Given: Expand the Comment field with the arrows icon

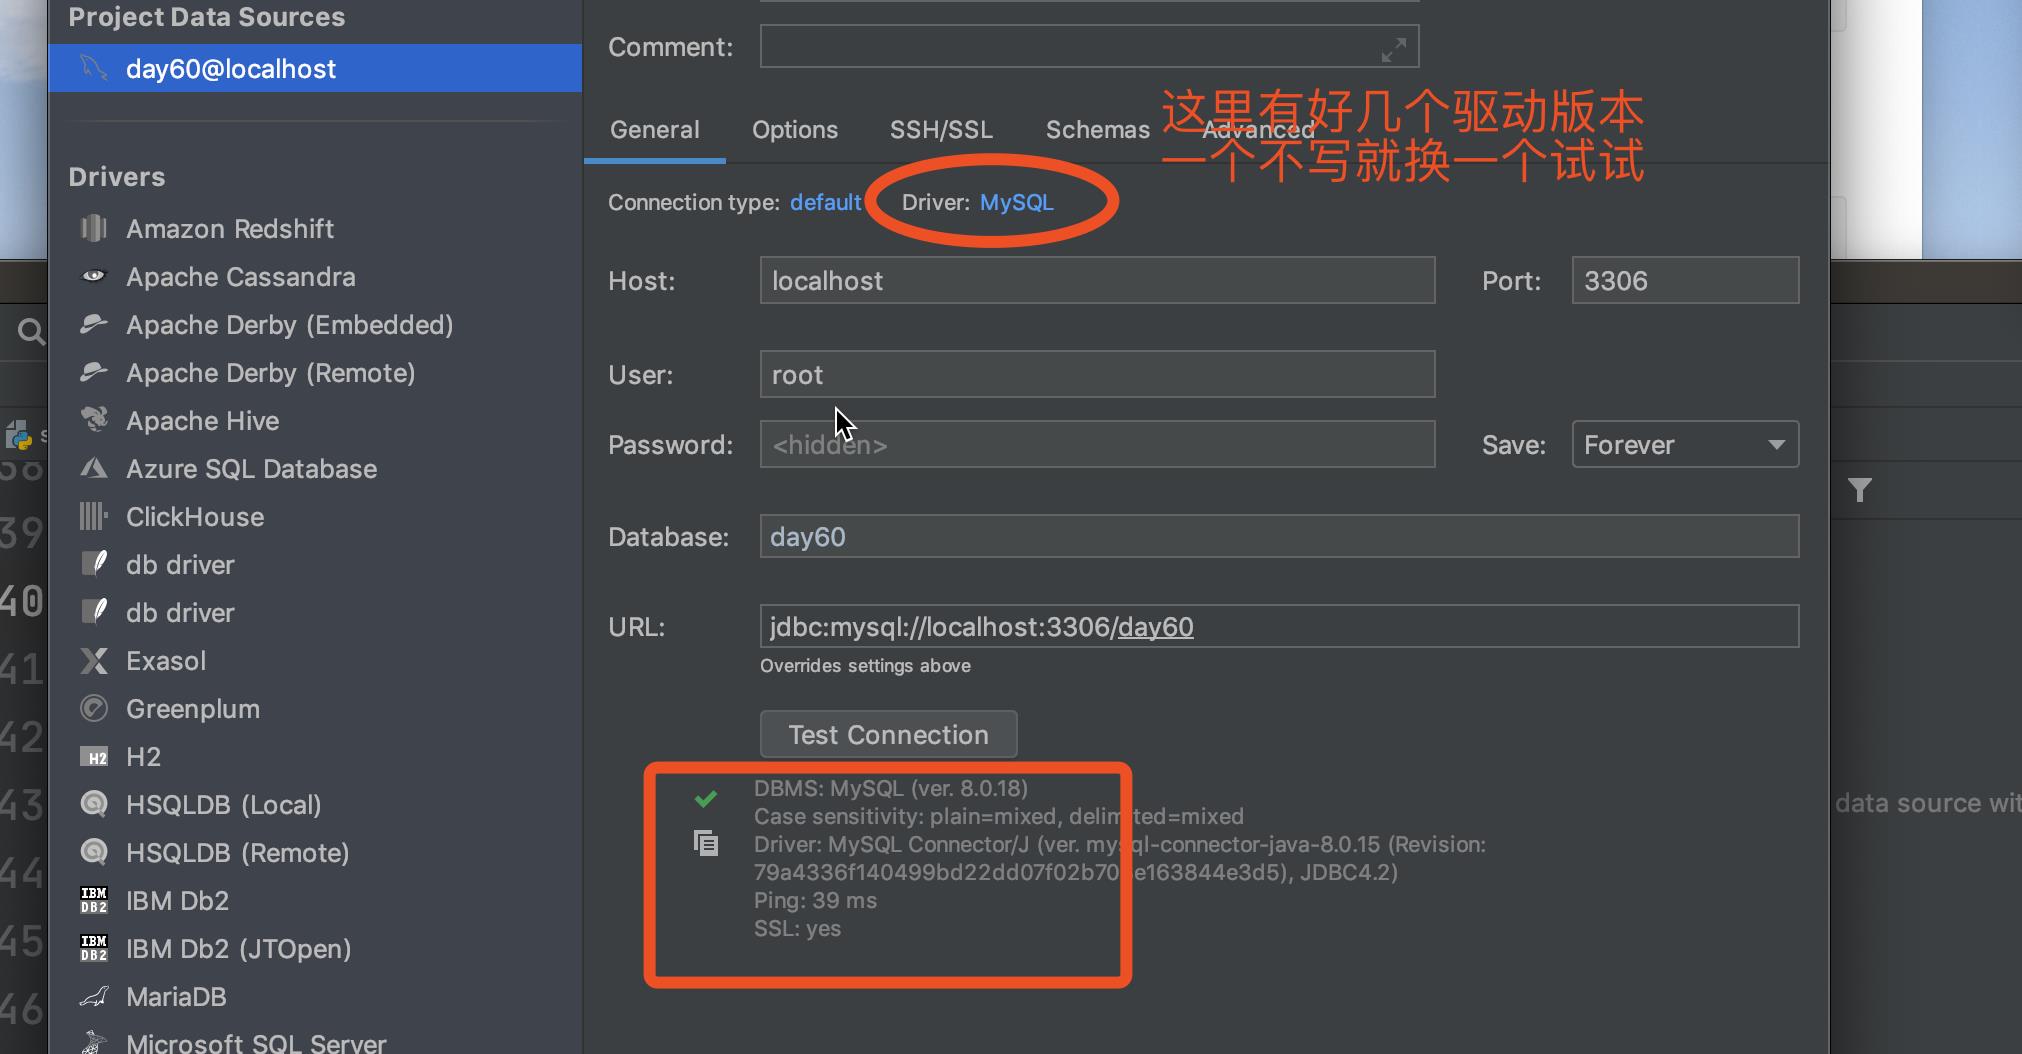Looking at the screenshot, I should [x=1394, y=49].
